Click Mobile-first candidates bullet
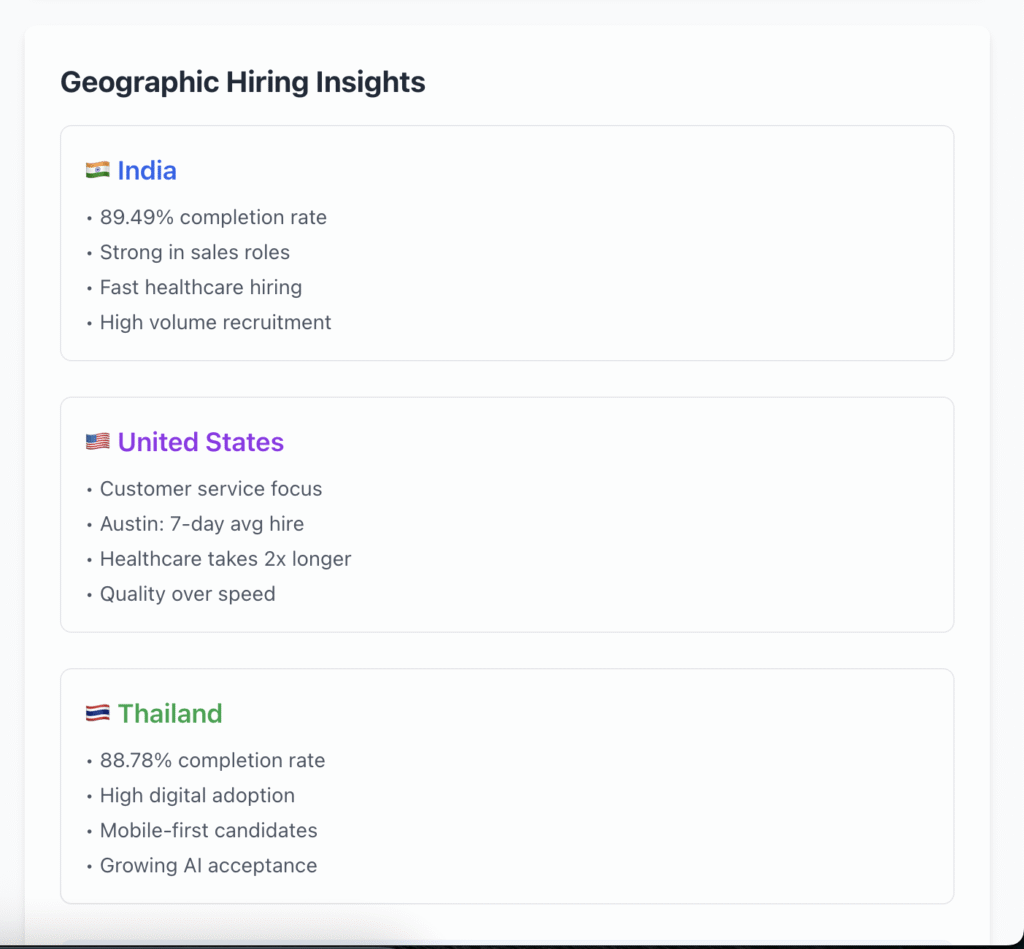The image size is (1024, 949). tap(208, 830)
